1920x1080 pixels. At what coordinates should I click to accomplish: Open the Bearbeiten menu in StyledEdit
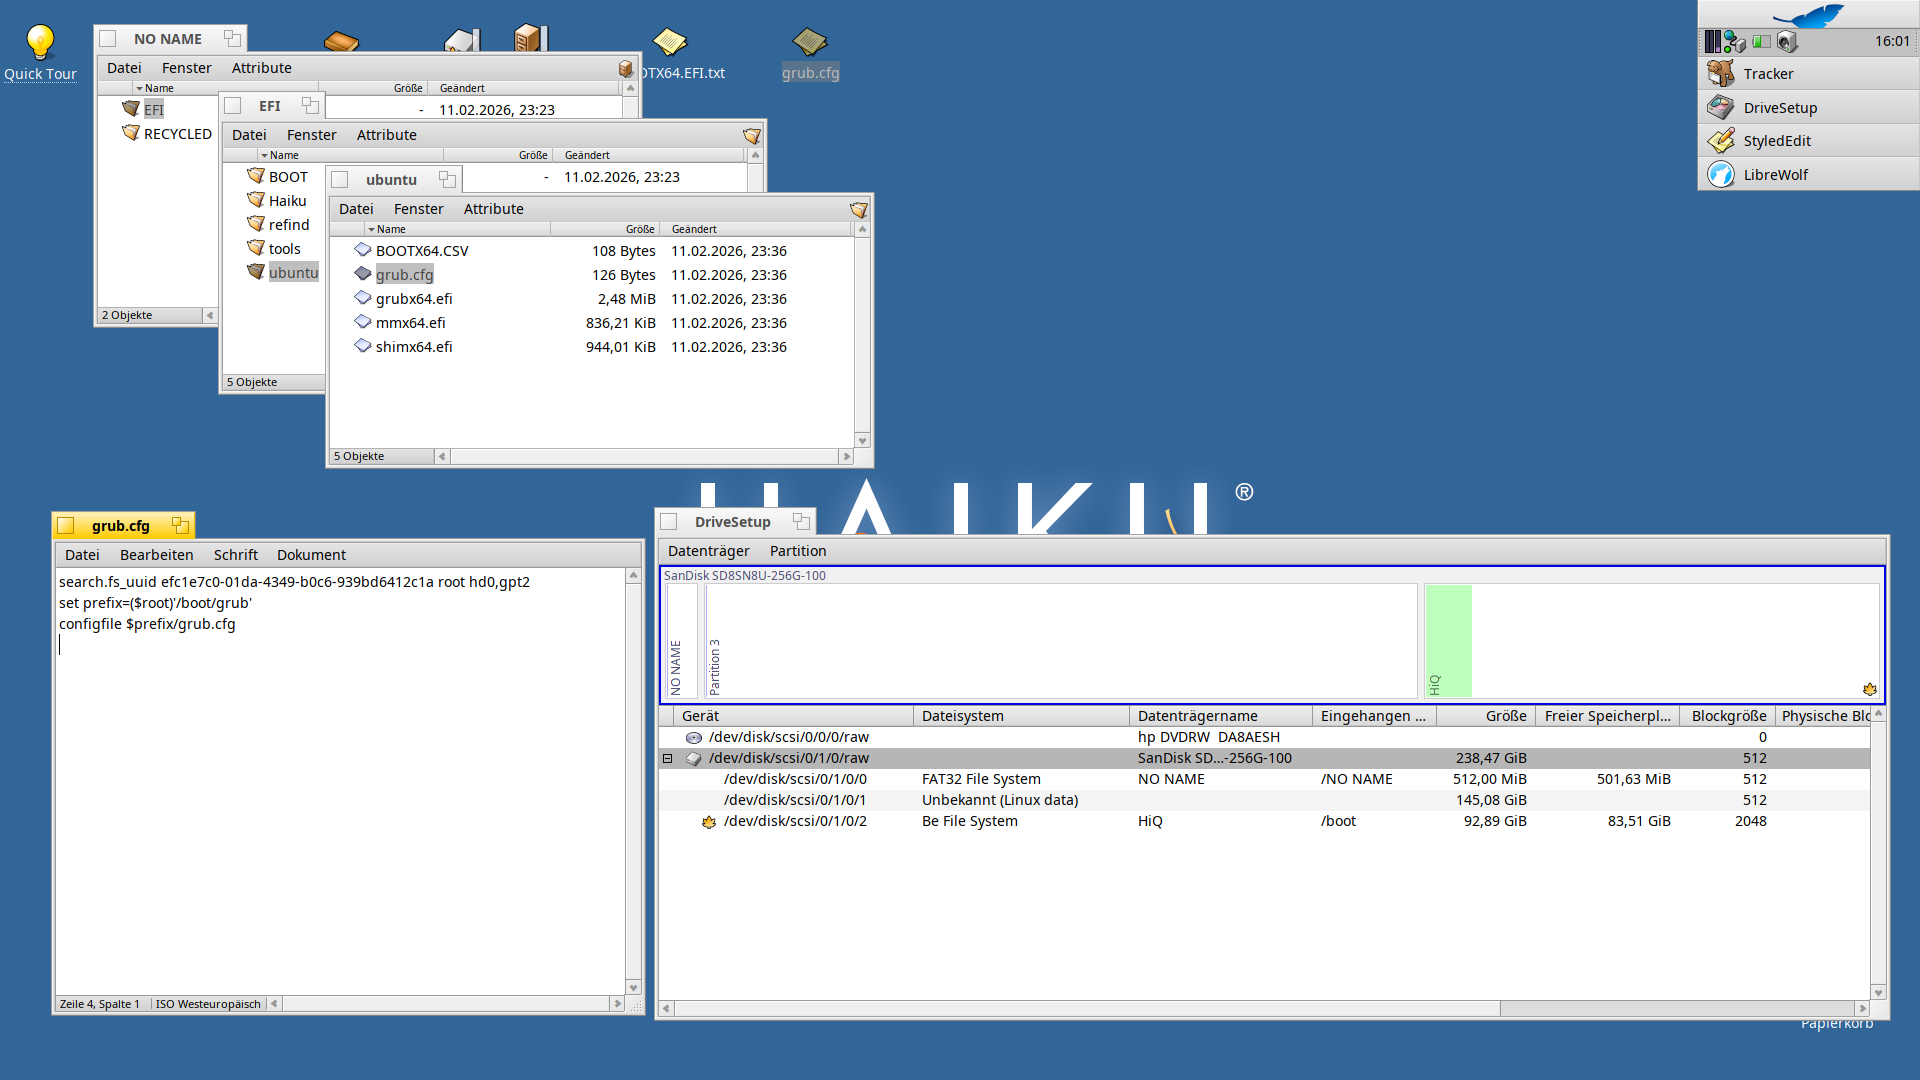156,555
